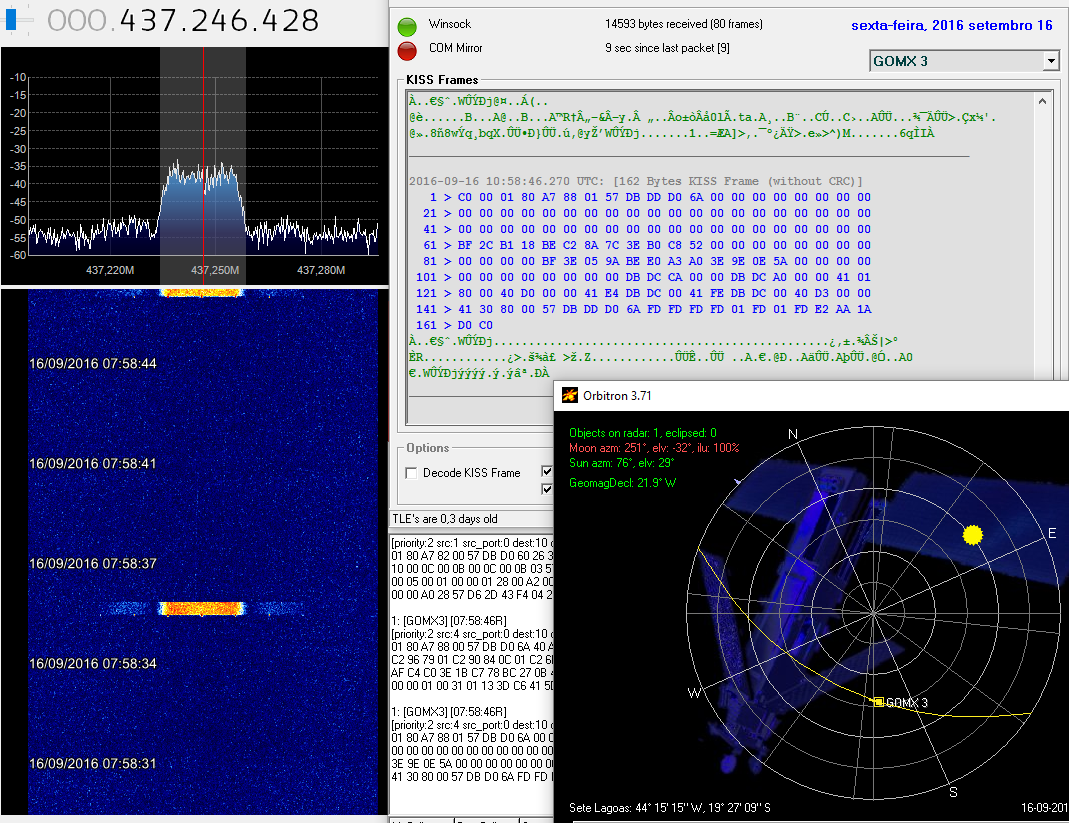Screen dimensions: 1069x823
Task: Click the yellow Sun marker on radar
Action: point(971,535)
